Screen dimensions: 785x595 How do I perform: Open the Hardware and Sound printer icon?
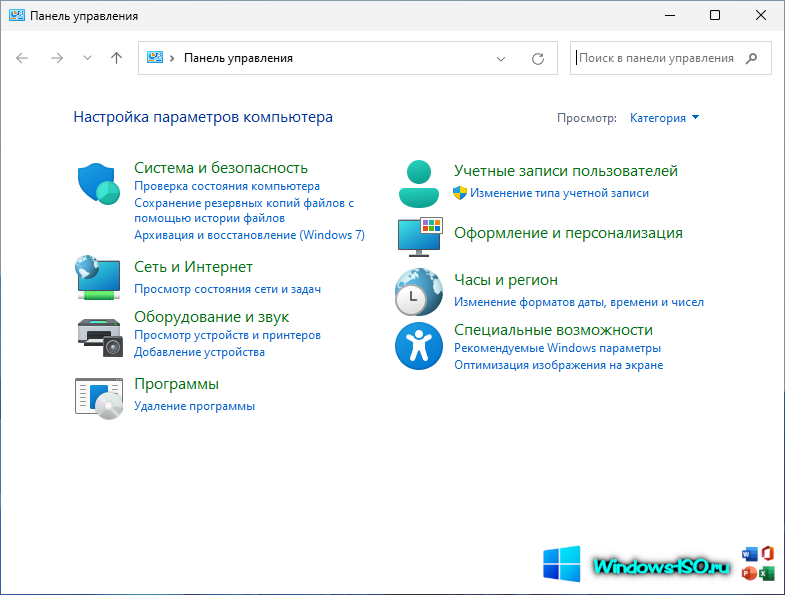tap(100, 338)
